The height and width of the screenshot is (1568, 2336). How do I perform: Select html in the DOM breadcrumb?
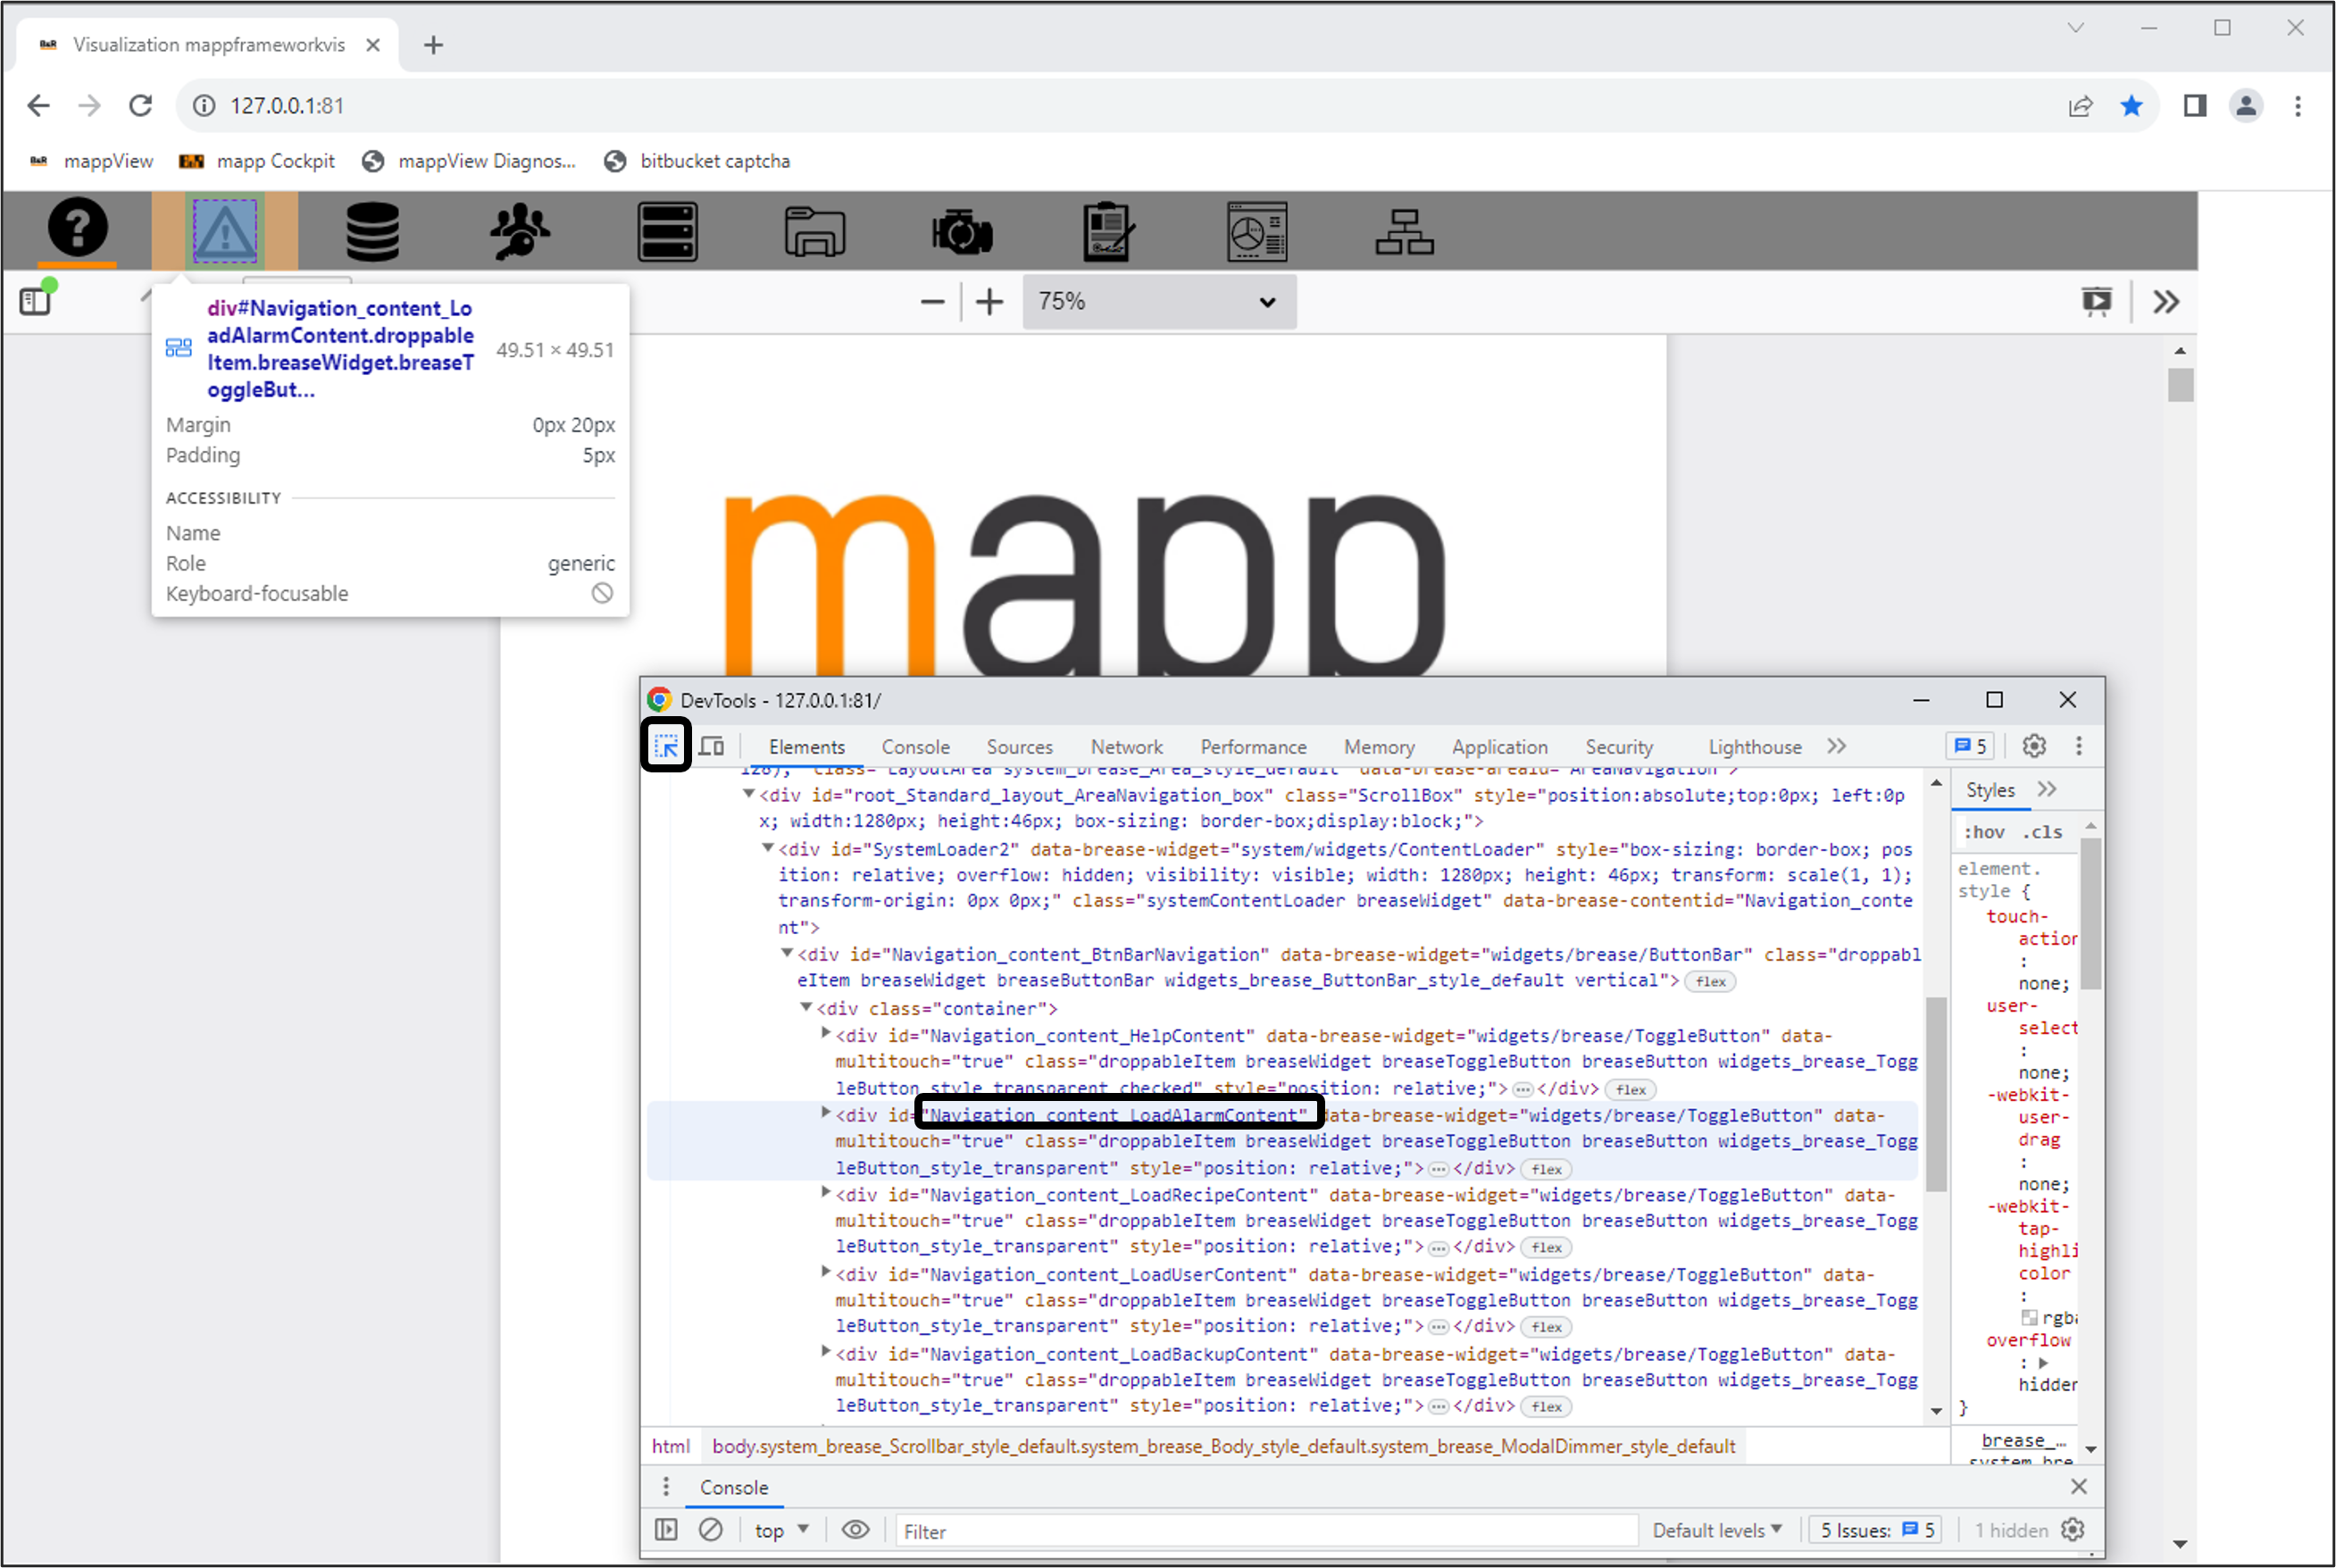click(x=670, y=1446)
